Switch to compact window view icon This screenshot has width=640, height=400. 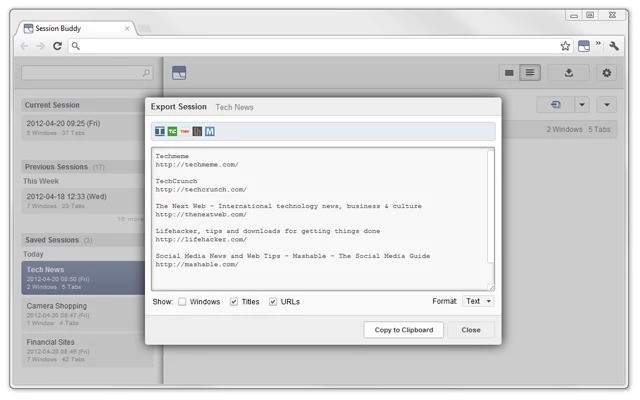[x=509, y=73]
